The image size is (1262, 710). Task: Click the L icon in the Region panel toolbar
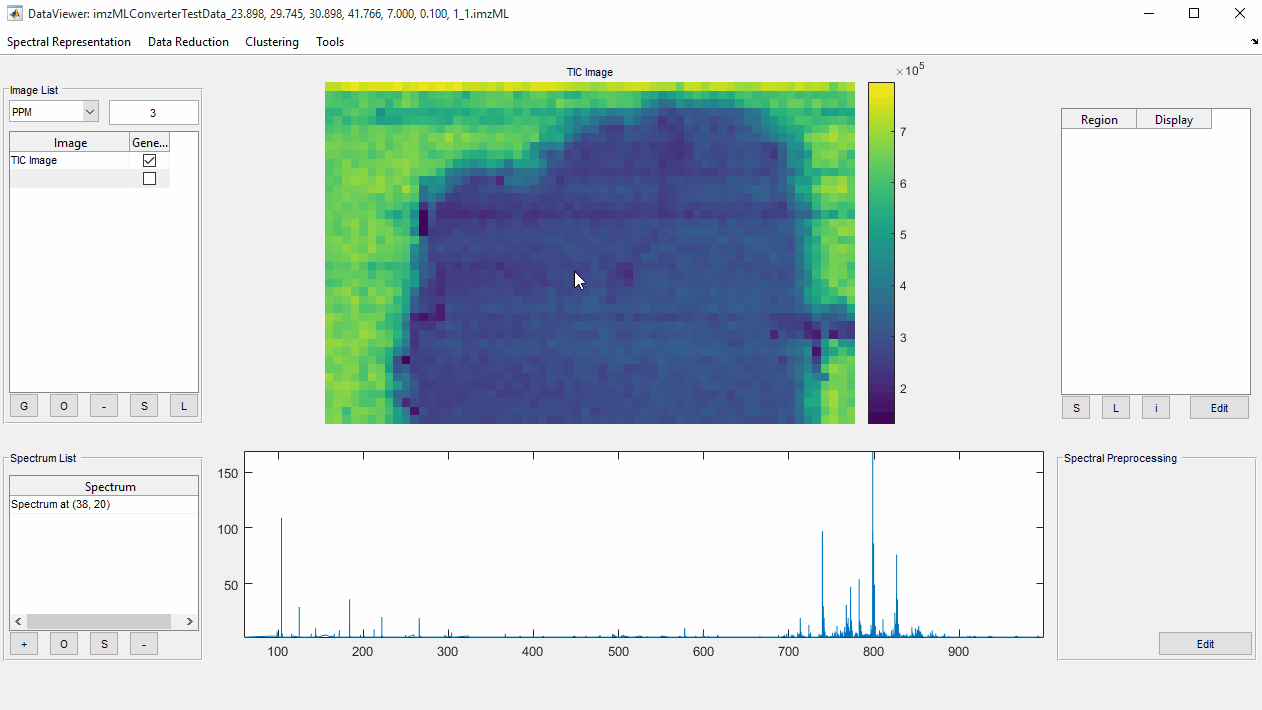(x=1115, y=407)
